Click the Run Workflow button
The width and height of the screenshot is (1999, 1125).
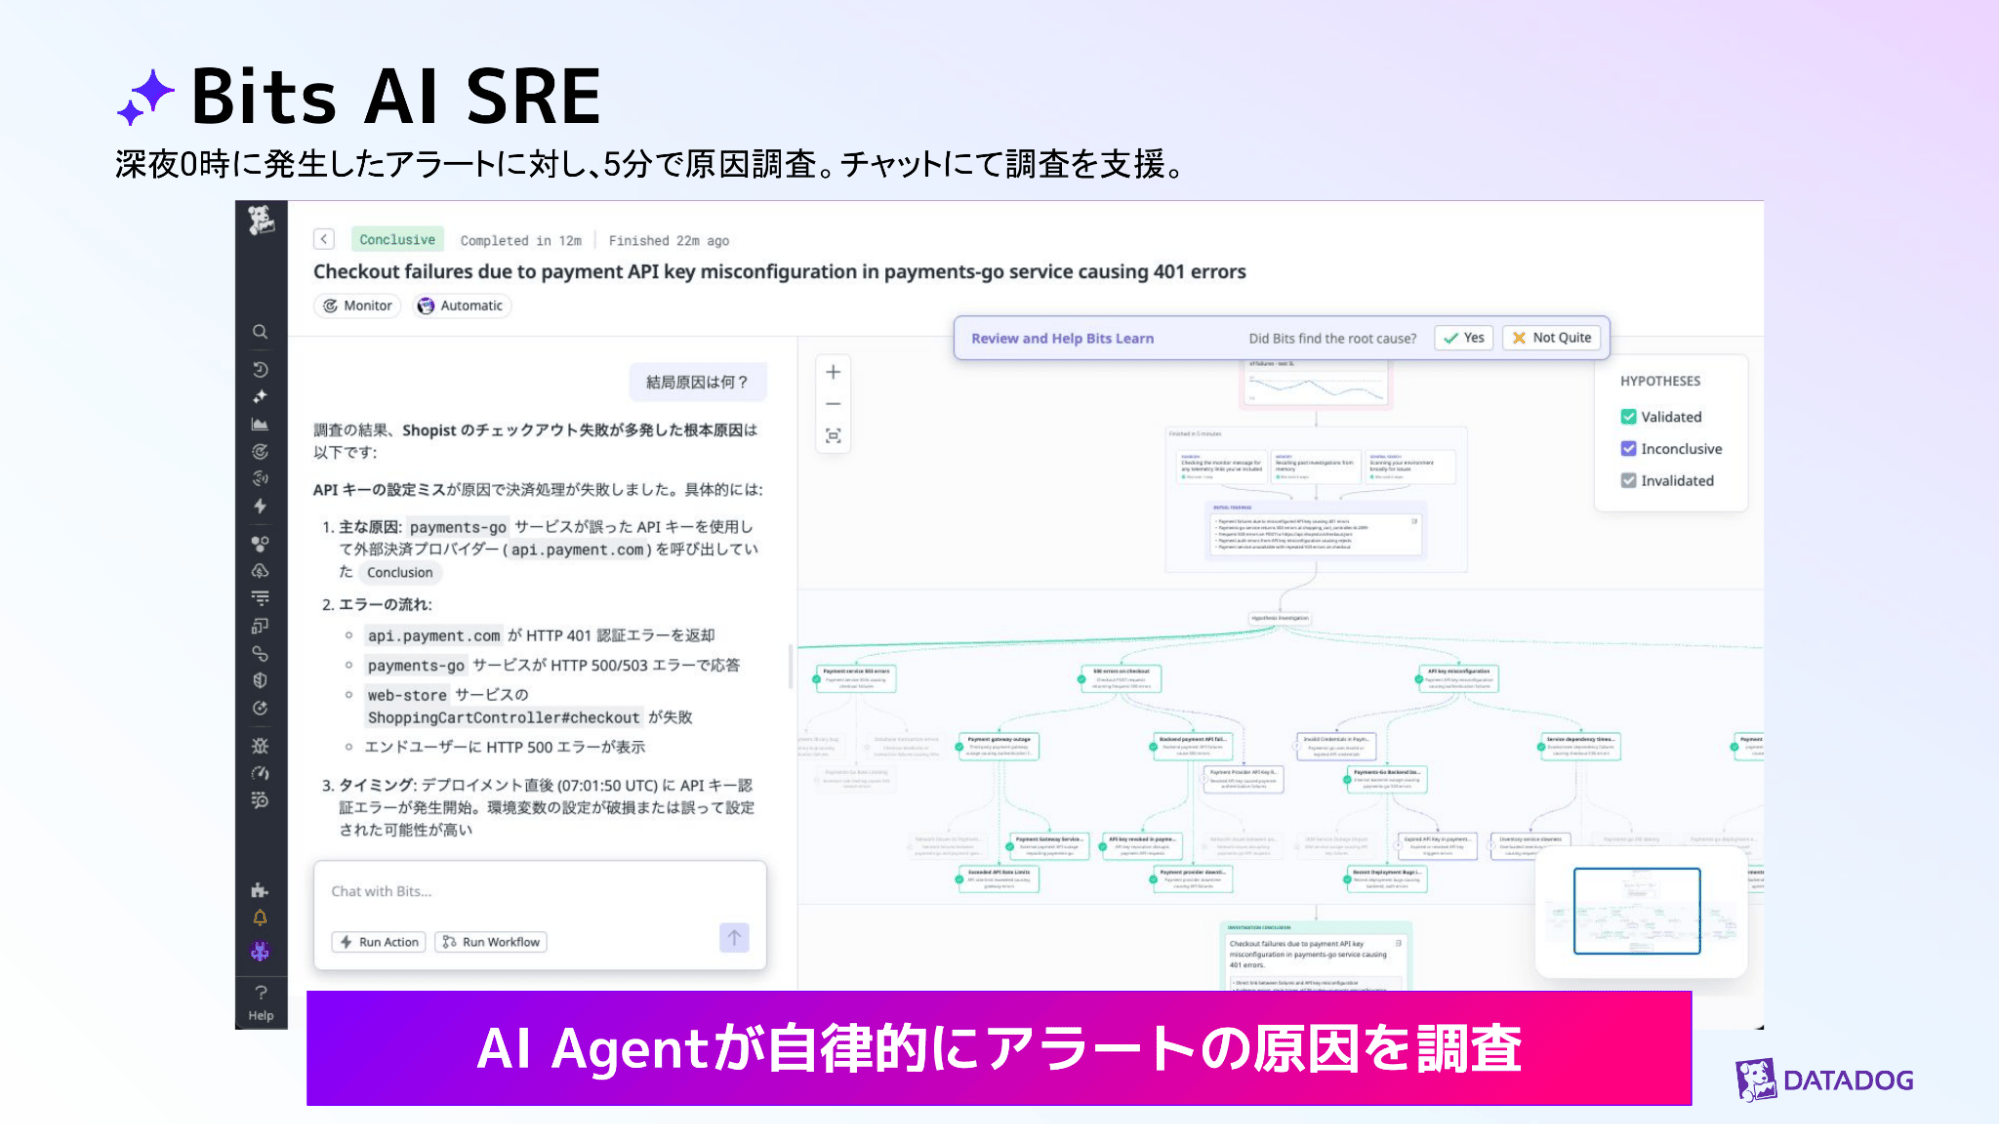coord(490,941)
